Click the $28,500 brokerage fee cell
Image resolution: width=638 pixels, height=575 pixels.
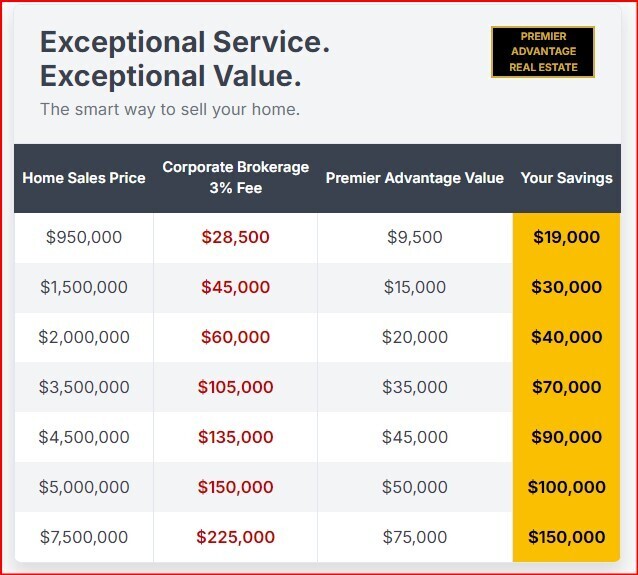(x=236, y=237)
